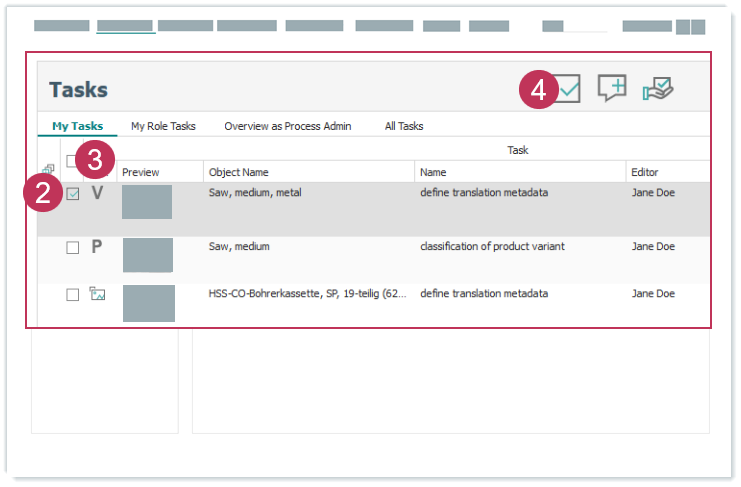The height and width of the screenshot is (487, 741).
Task: Click the structure type icon in third row
Action: (x=97, y=294)
